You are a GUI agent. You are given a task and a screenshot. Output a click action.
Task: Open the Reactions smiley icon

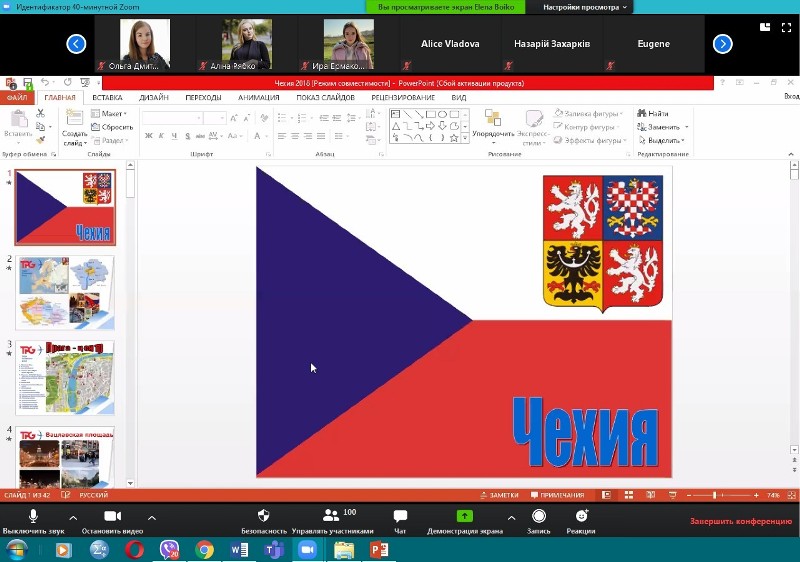[x=582, y=516]
